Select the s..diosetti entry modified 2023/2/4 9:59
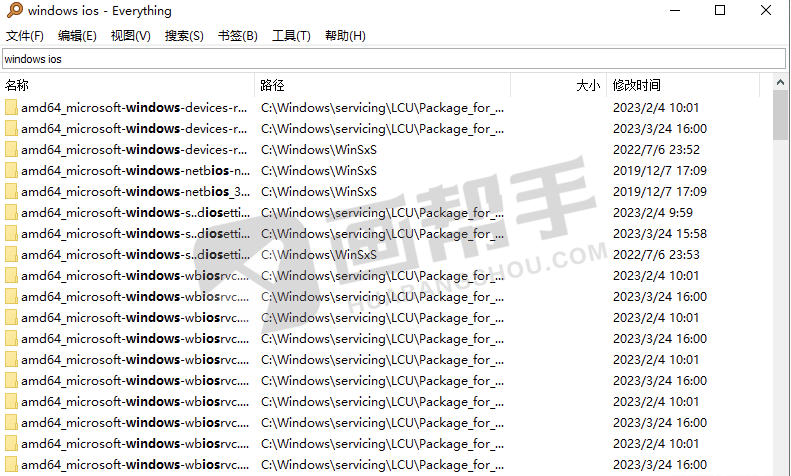 click(135, 213)
